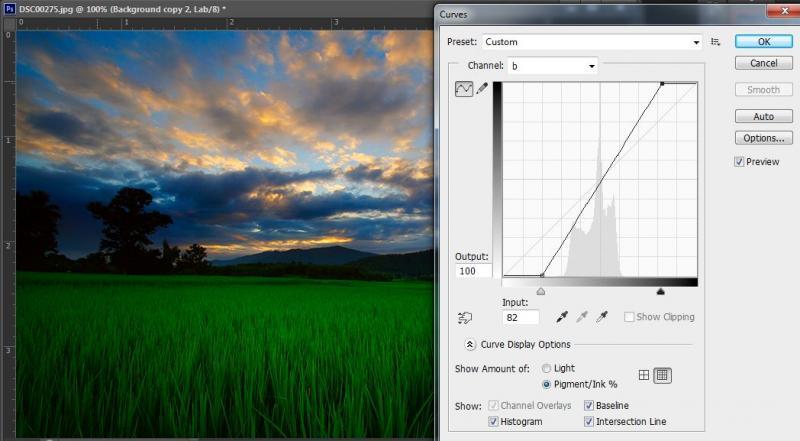Pick the gray point eyedropper

(582, 317)
